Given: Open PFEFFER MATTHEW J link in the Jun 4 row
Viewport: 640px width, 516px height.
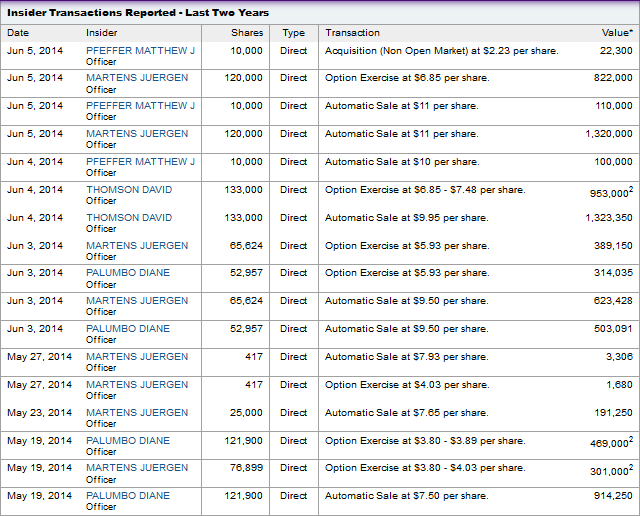Looking at the screenshot, I should click(140, 162).
